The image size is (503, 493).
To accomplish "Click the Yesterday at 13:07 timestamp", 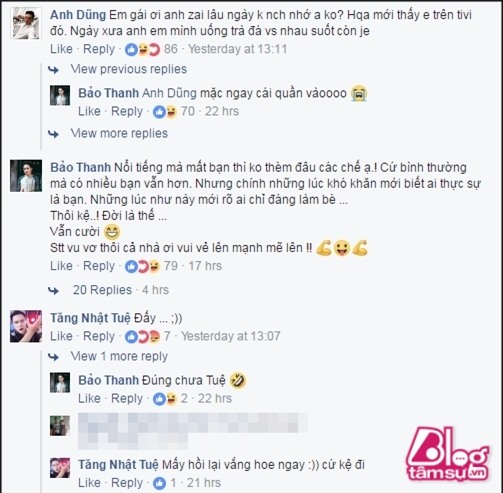I will tap(231, 336).
